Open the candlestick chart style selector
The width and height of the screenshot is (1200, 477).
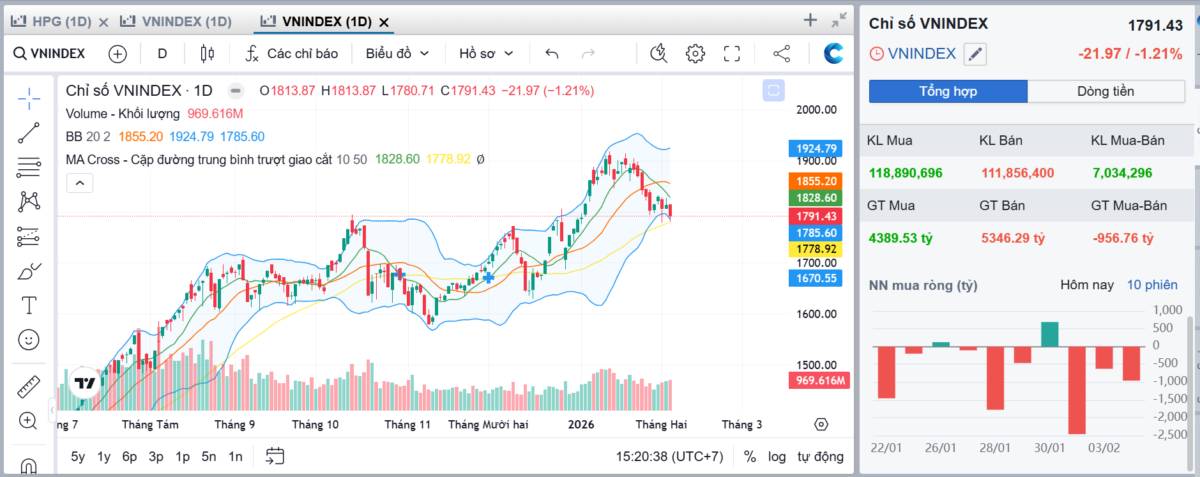207,53
